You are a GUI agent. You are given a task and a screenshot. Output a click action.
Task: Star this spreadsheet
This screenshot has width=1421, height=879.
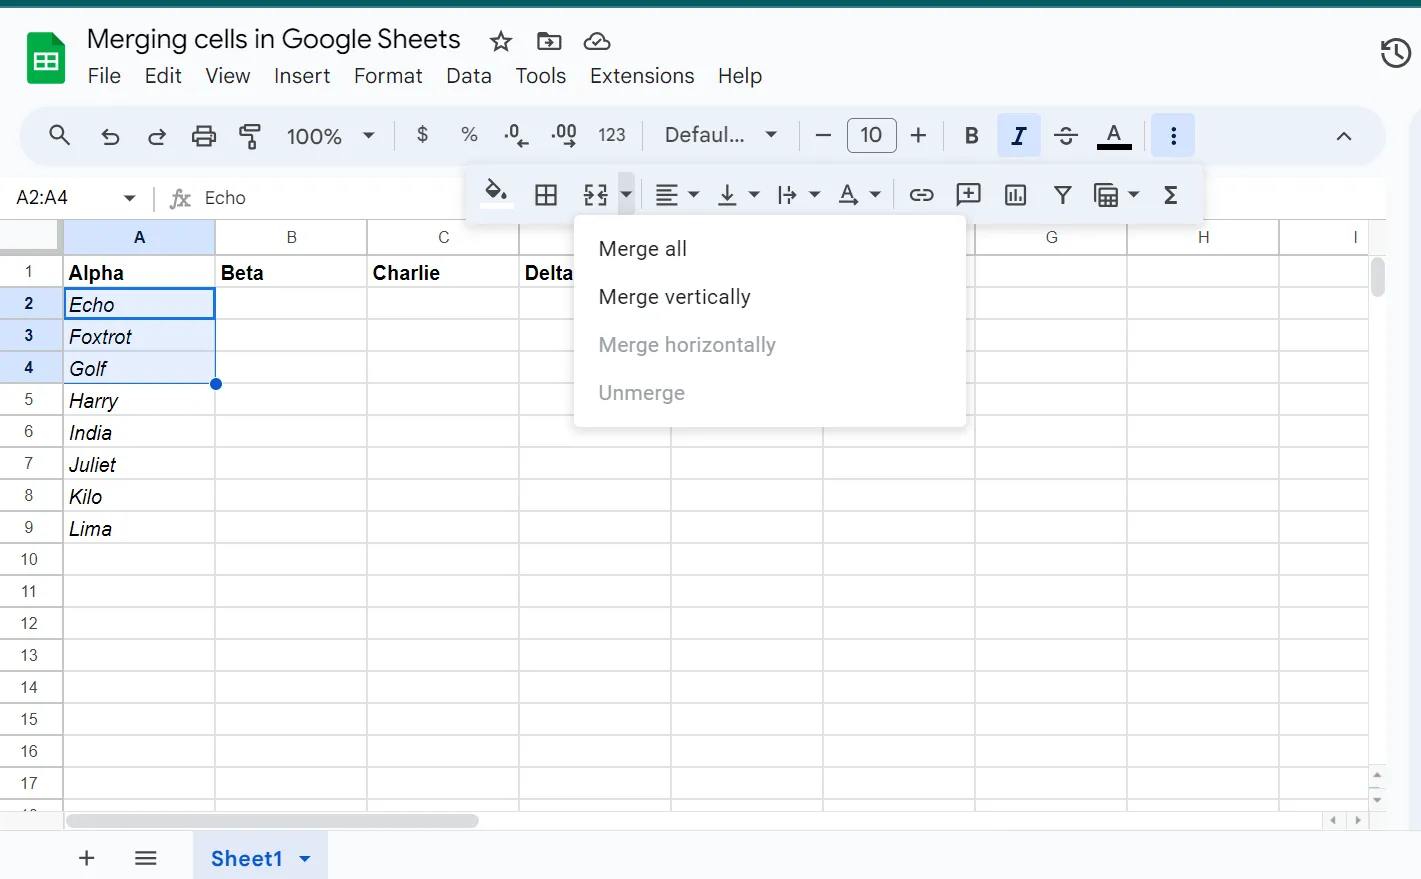(x=501, y=41)
